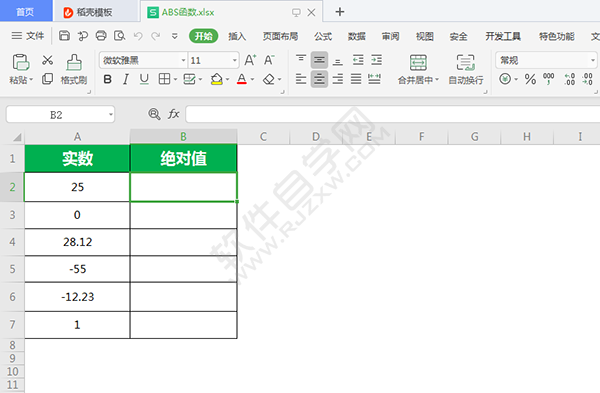Click the Cut scissors icon

point(47,60)
